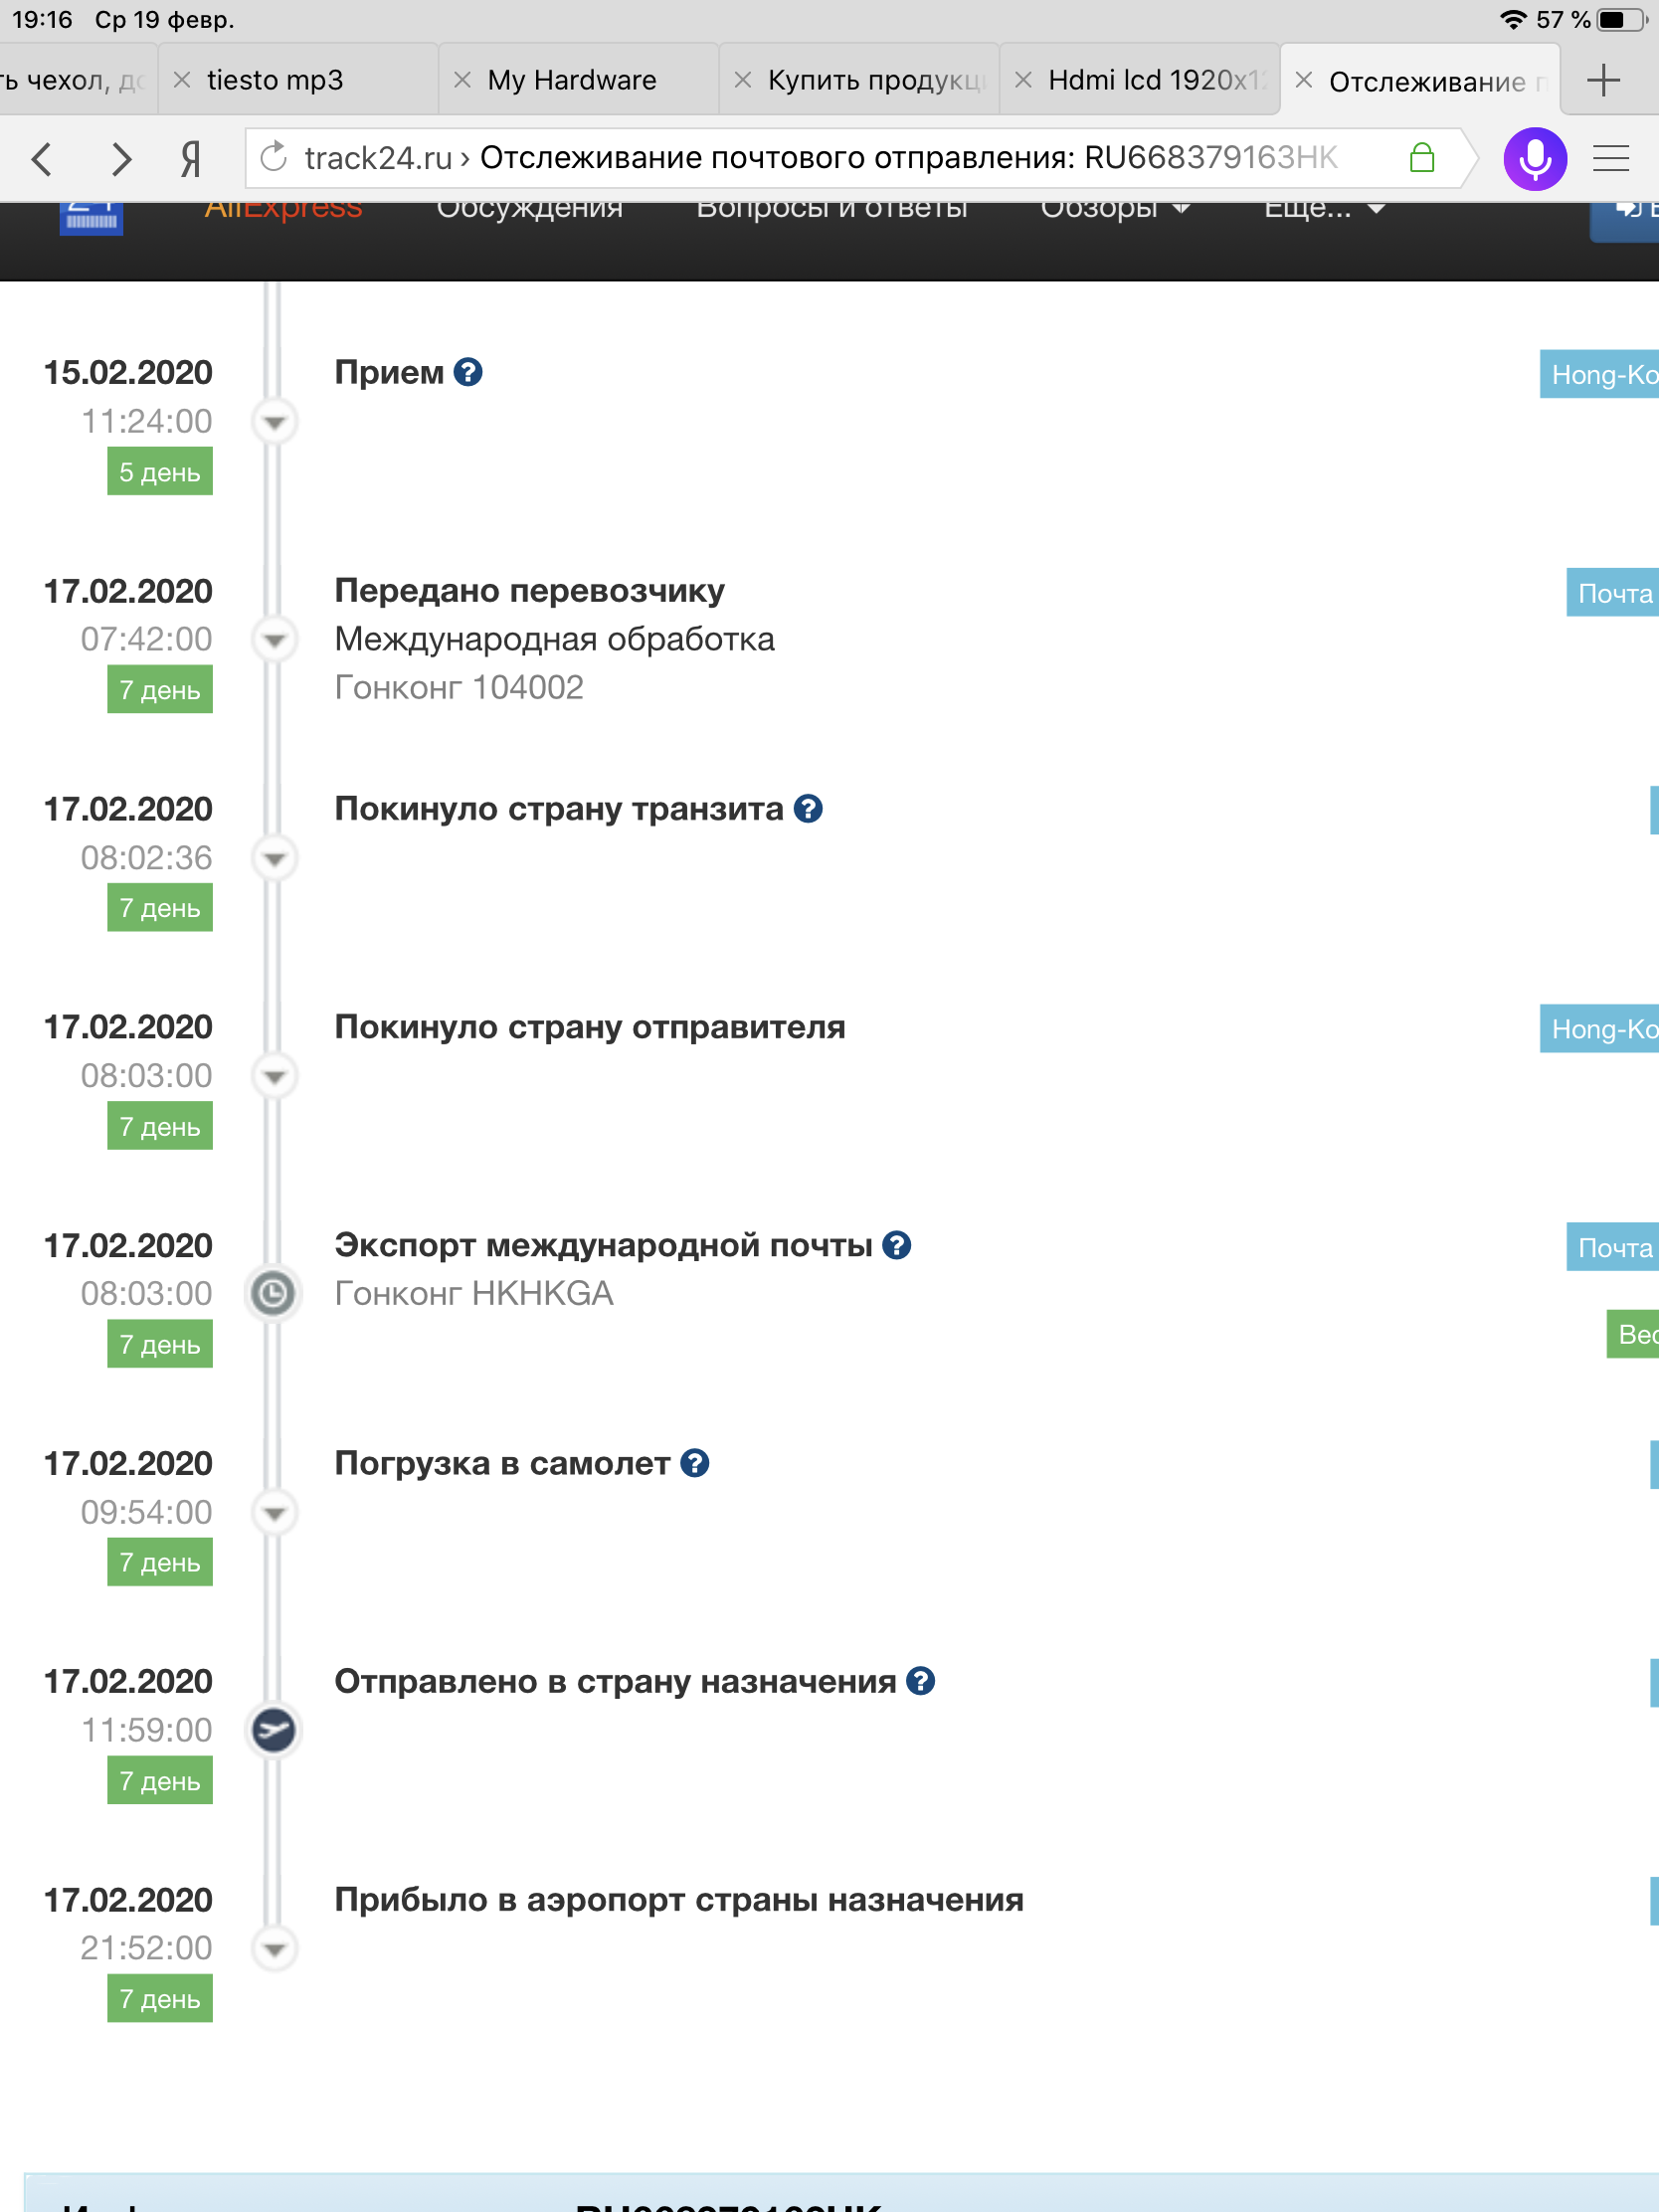Click the airplane timeline marker at 11:59:00

(x=274, y=1730)
